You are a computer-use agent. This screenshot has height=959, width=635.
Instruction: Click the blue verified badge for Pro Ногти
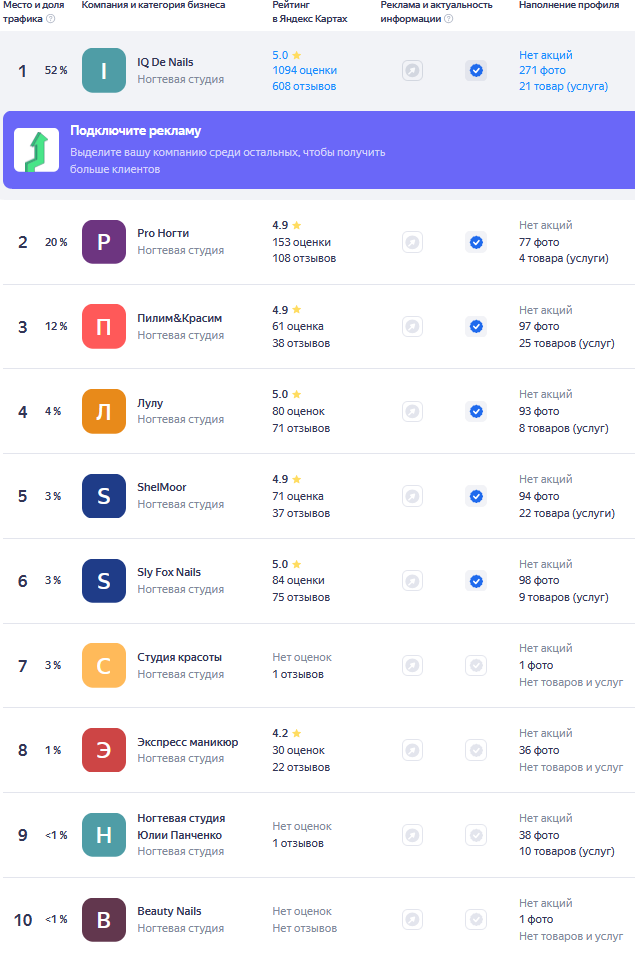(x=476, y=242)
